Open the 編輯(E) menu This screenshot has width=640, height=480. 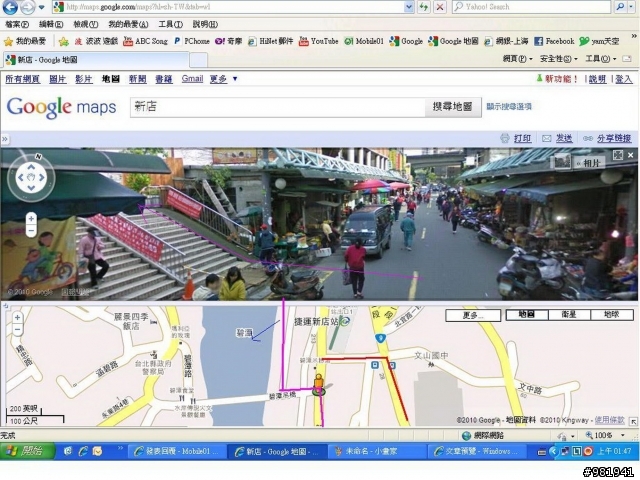pyautogui.click(x=51, y=24)
